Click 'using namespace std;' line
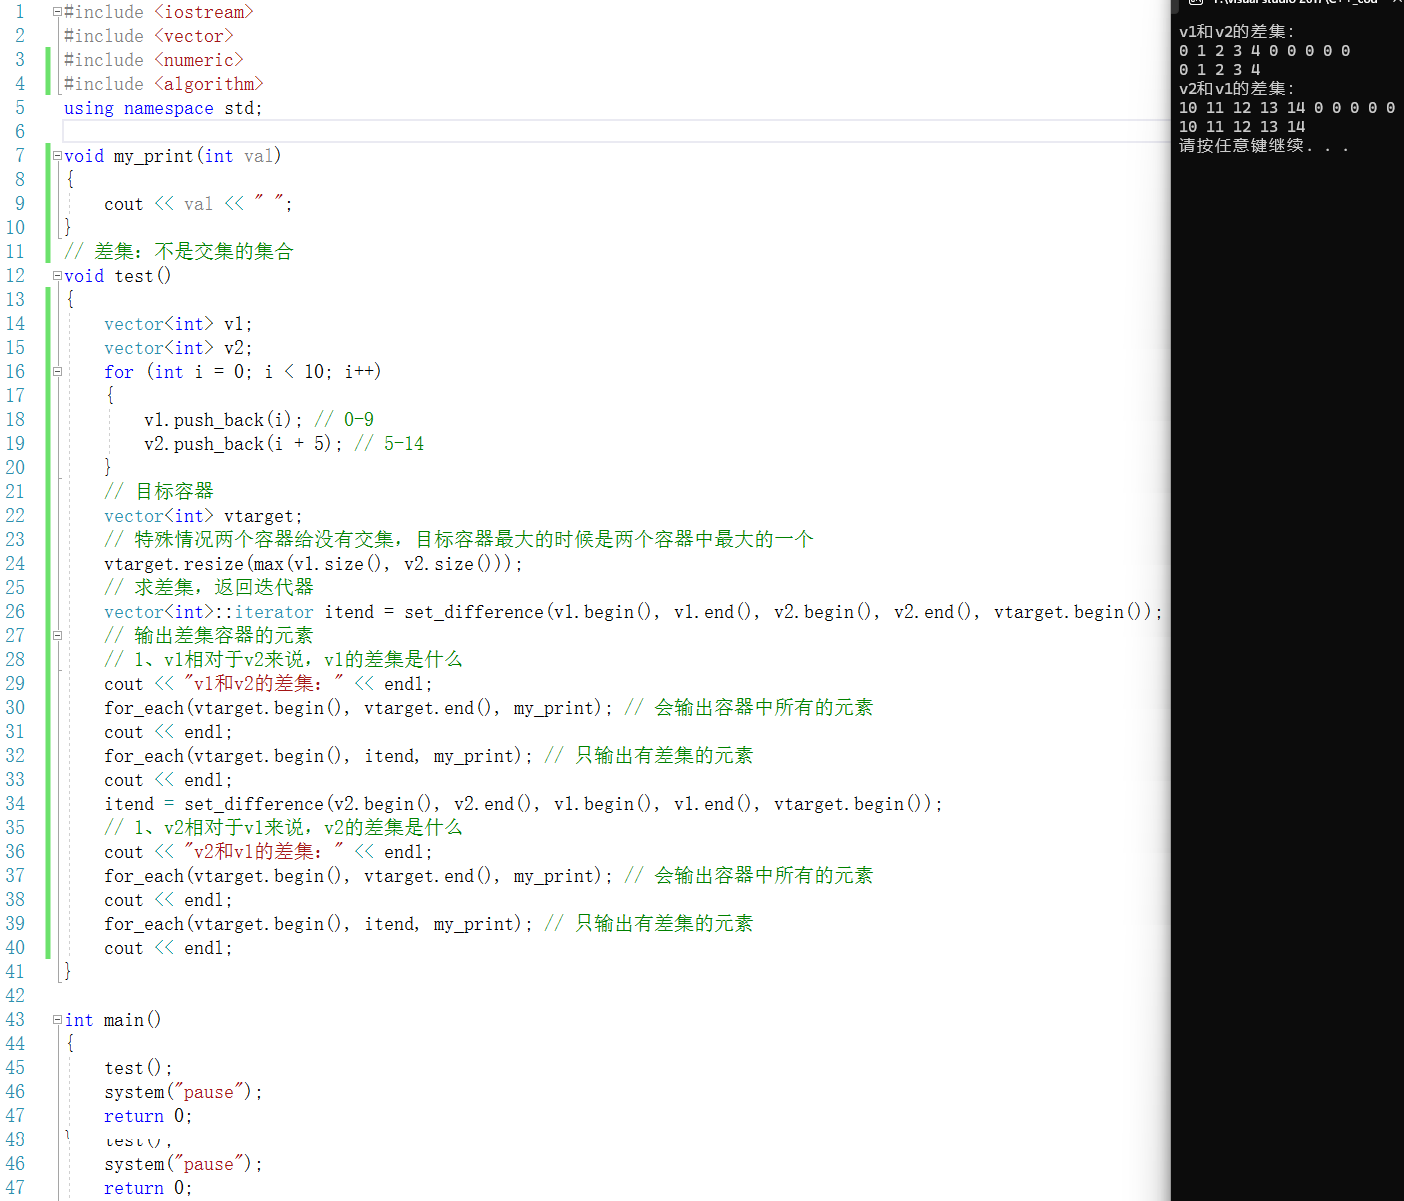Viewport: 1404px width, 1201px height. [163, 108]
